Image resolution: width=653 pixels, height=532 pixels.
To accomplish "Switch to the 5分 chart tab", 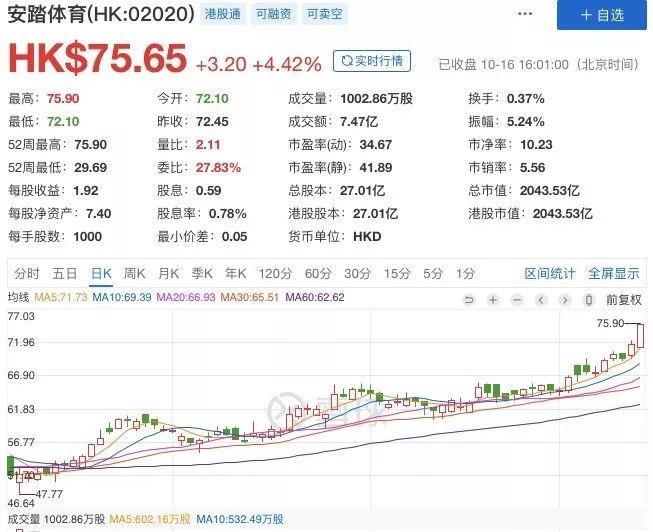I will [x=433, y=274].
